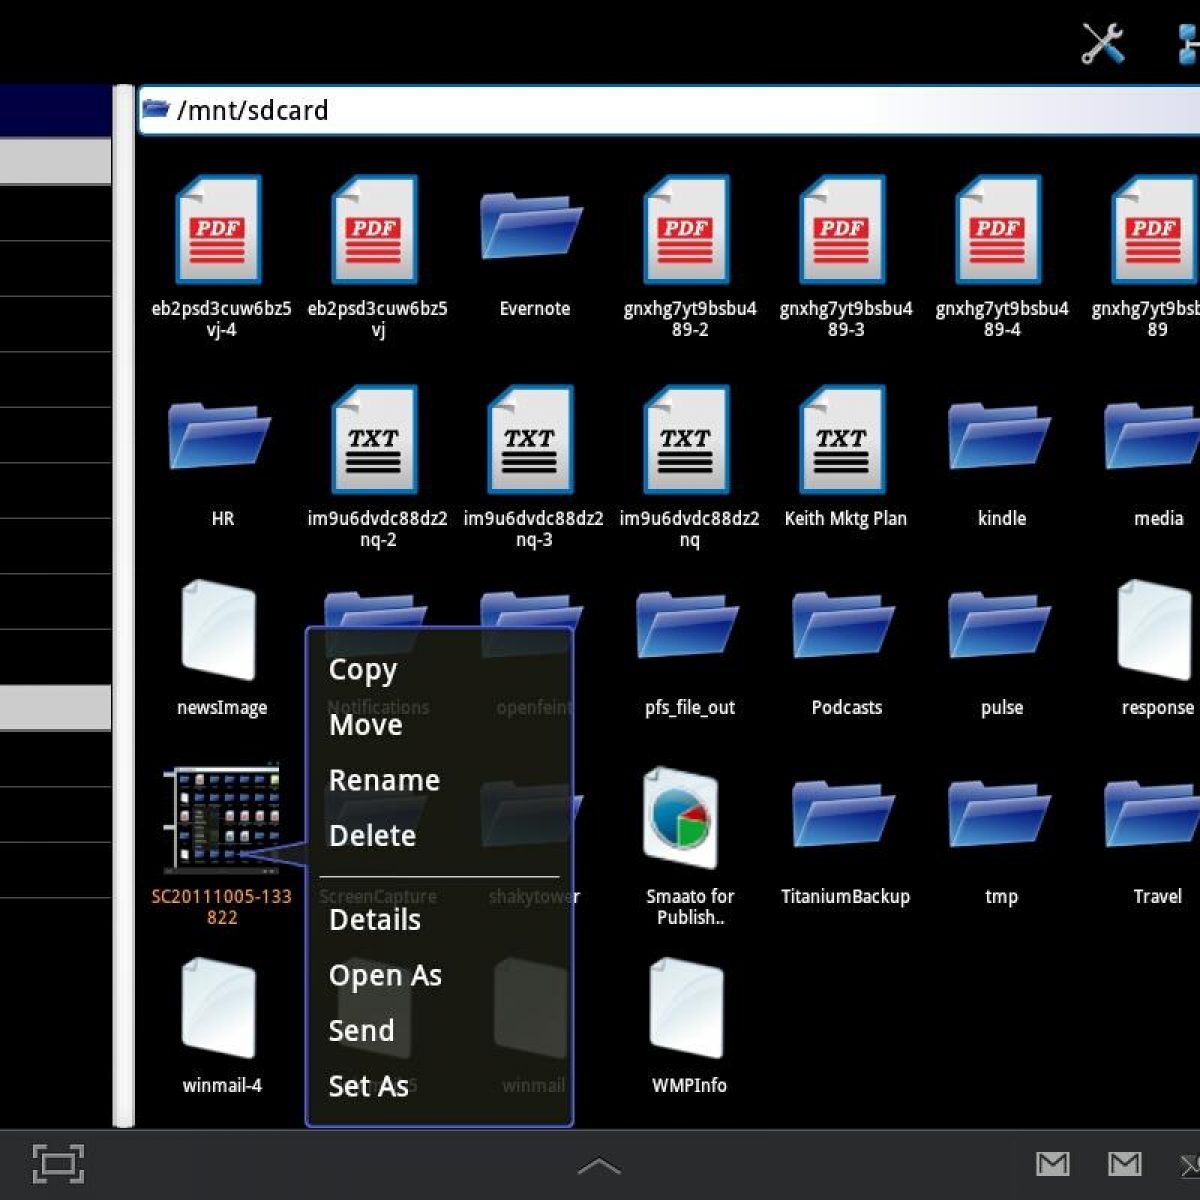
Task: Open the first Gmail notification icon
Action: [x=1052, y=1163]
